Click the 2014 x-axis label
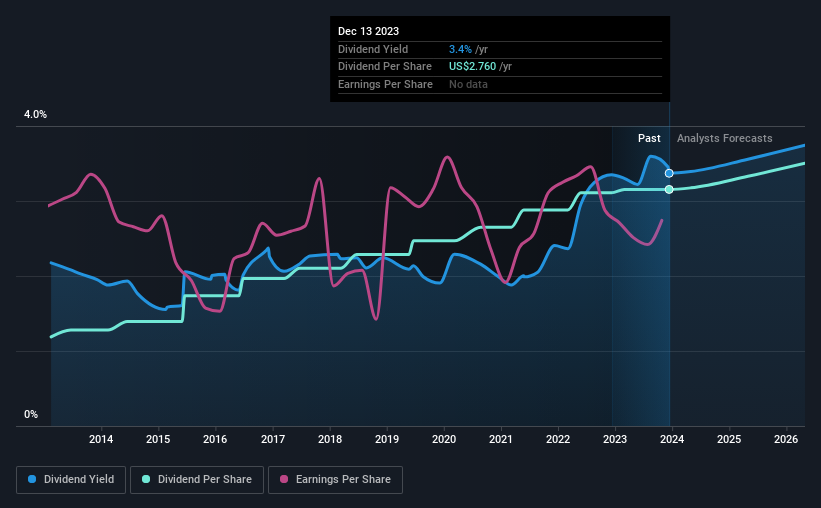The height and width of the screenshot is (508, 821). pyautogui.click(x=101, y=439)
